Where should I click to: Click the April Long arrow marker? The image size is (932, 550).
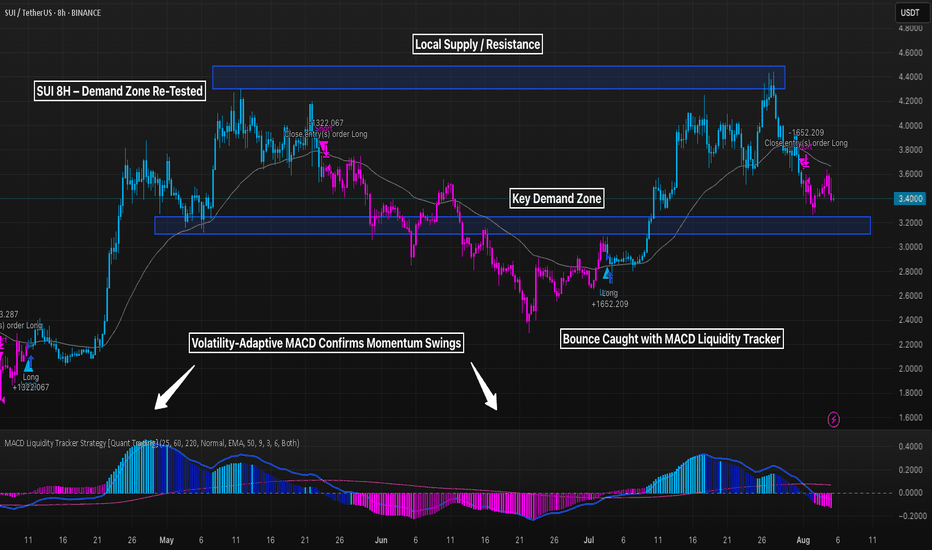pos(29,363)
